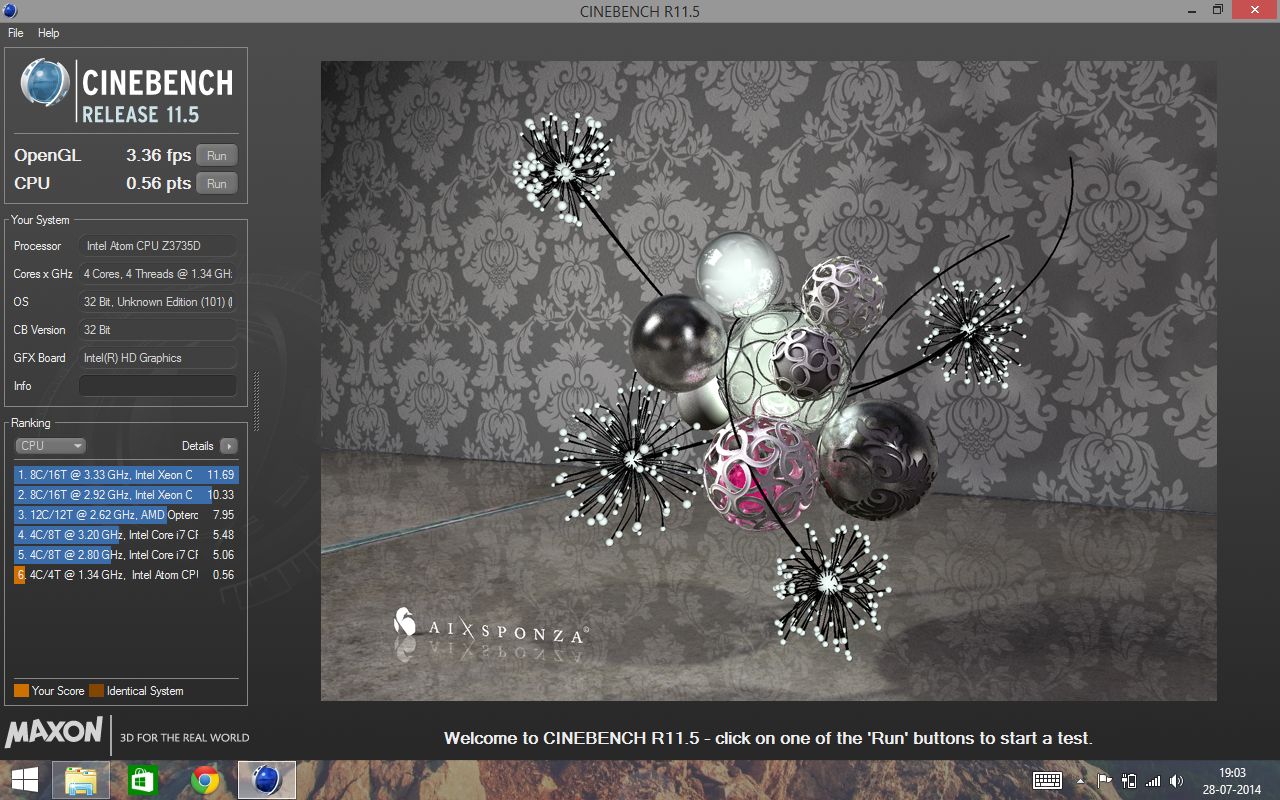The width and height of the screenshot is (1280, 800).
Task: Select ranking row 2 with score 10.33
Action: click(x=126, y=495)
